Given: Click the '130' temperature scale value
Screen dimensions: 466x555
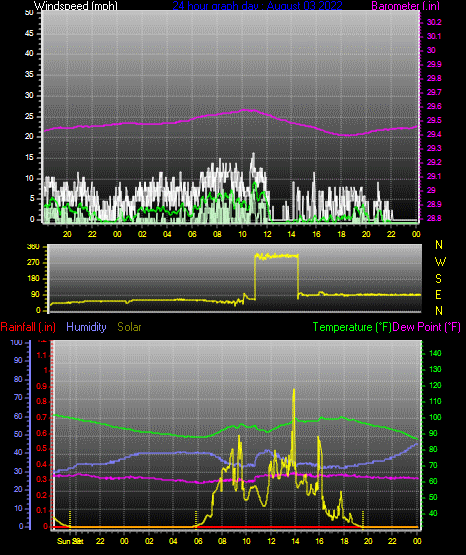Looking at the screenshot, I should (435, 370).
